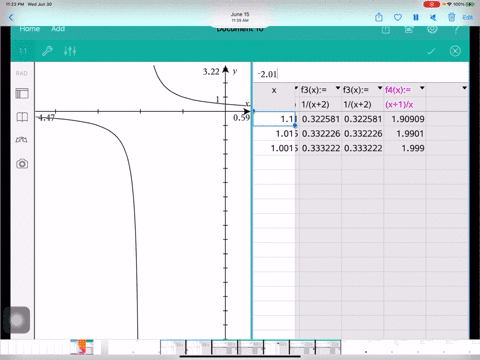Select second column cell 0.333222

click(x=363, y=148)
